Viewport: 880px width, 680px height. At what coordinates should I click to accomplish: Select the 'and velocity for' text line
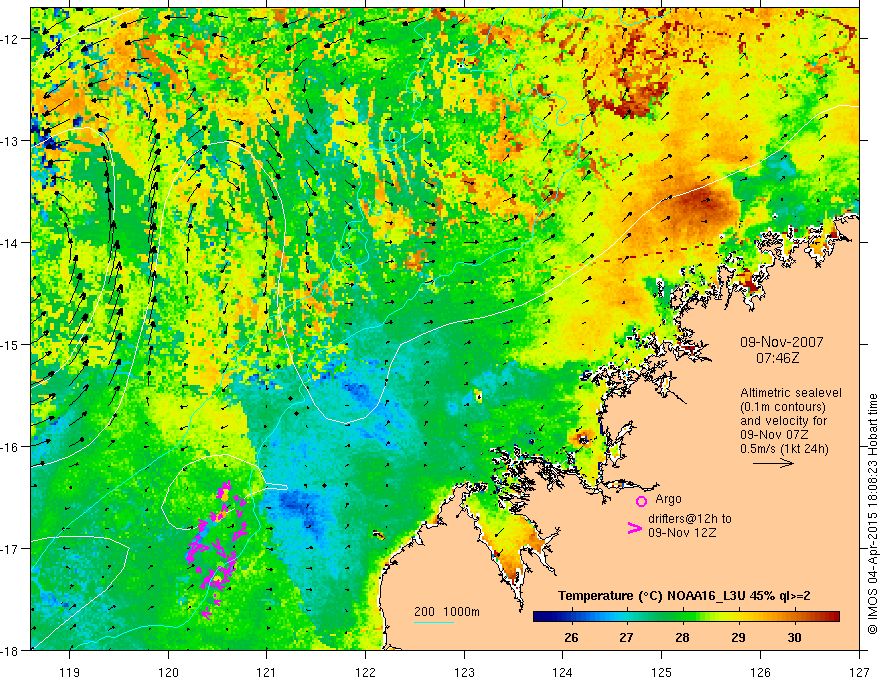pyautogui.click(x=783, y=421)
